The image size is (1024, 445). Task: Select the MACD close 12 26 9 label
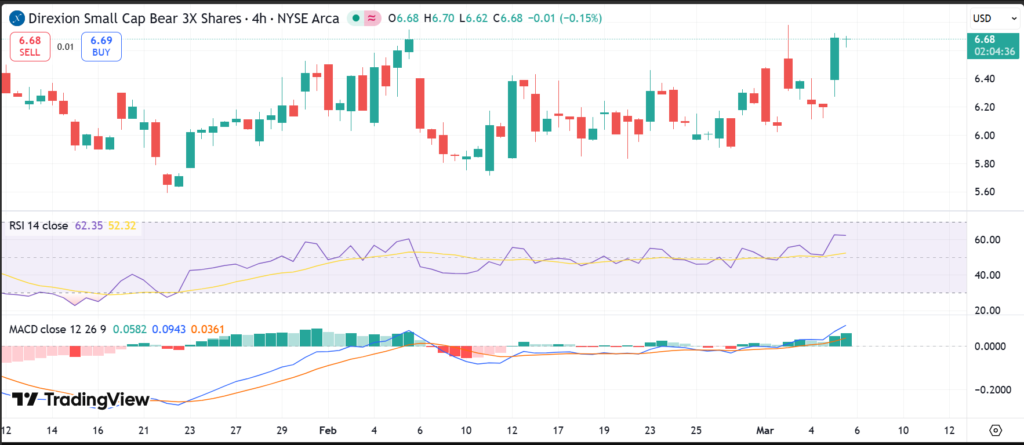[x=56, y=327]
